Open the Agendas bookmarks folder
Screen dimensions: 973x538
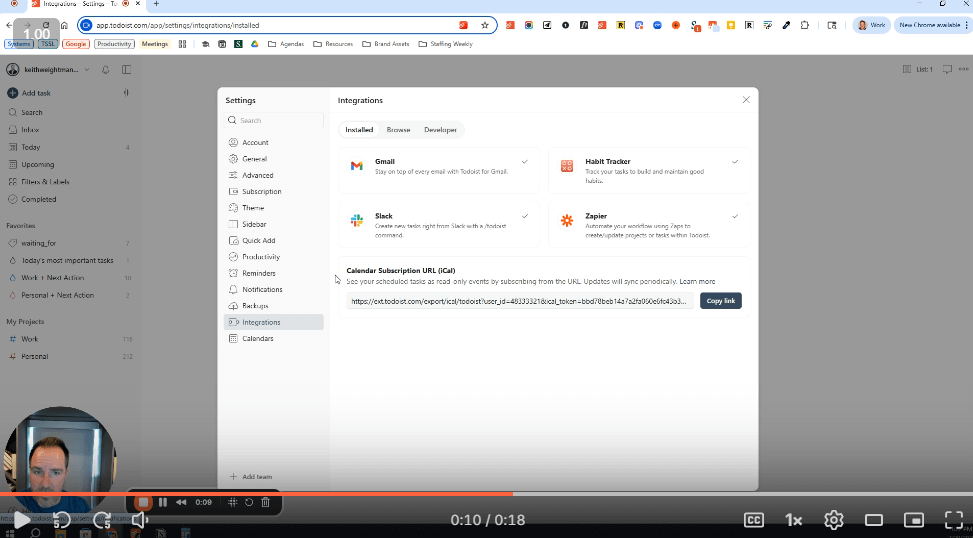(286, 44)
